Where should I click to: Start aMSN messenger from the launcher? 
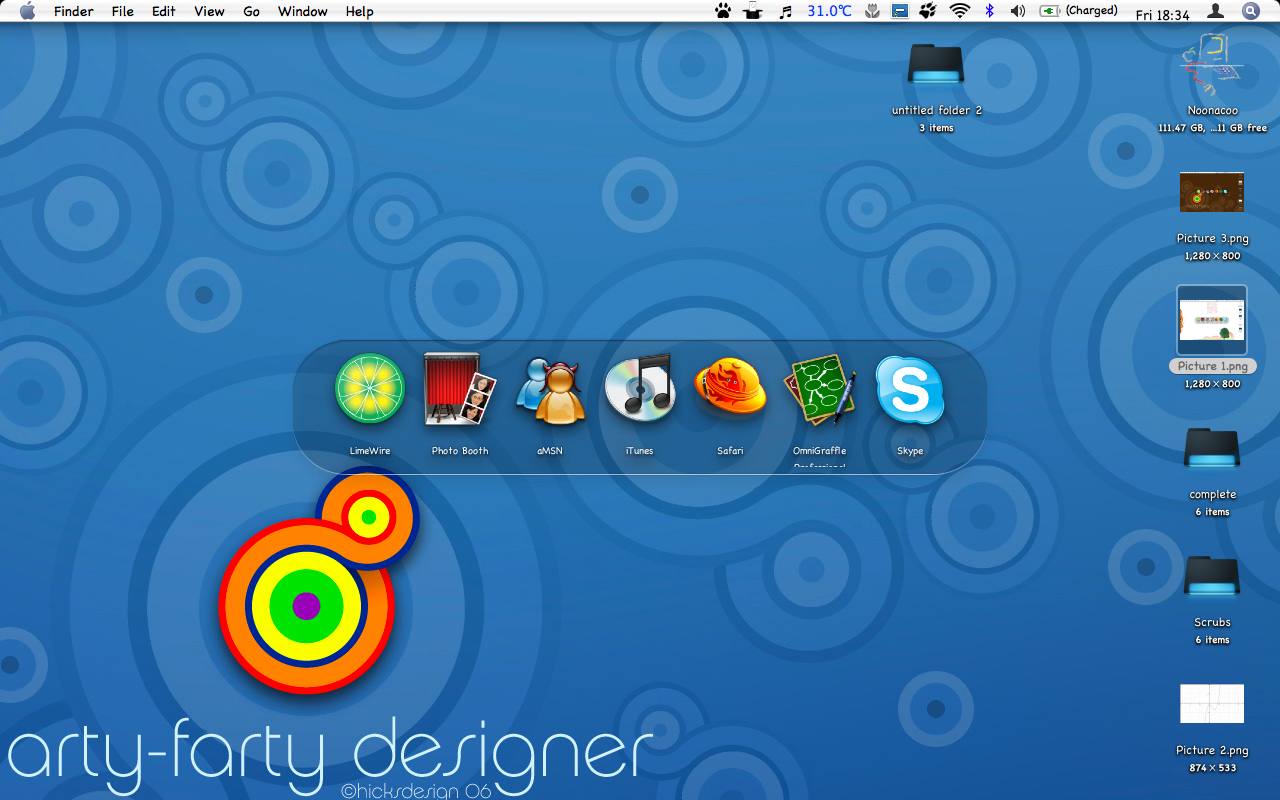(x=550, y=390)
